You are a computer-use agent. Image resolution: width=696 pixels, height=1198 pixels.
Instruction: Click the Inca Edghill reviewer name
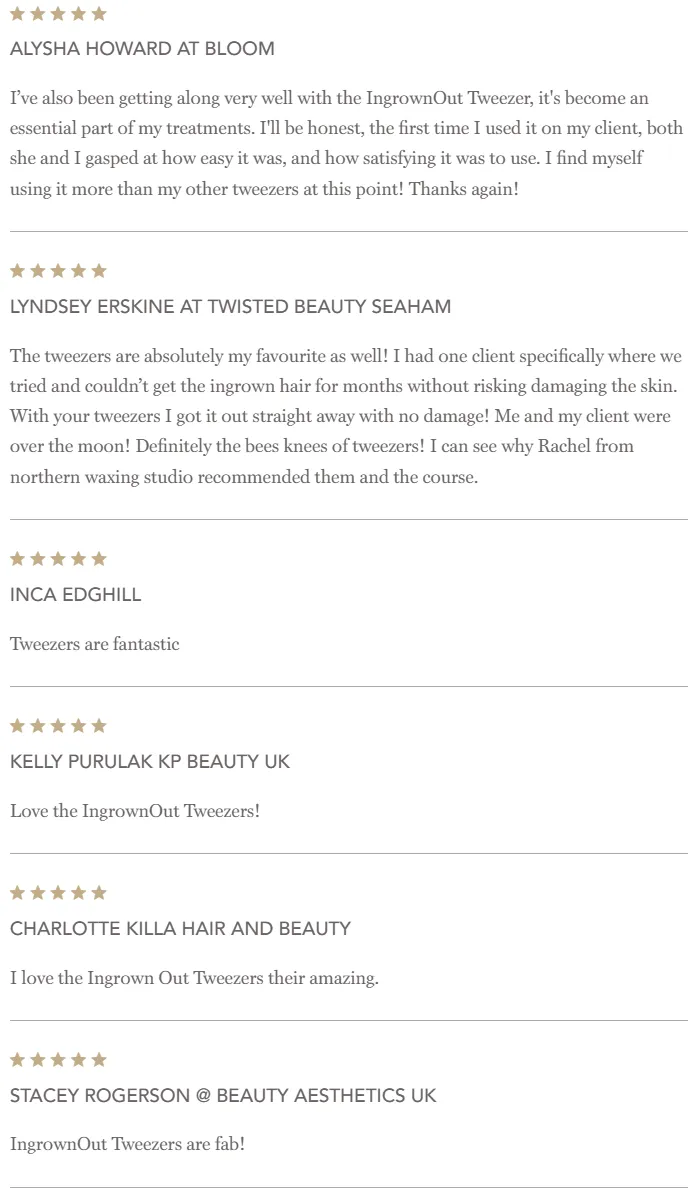(x=76, y=595)
